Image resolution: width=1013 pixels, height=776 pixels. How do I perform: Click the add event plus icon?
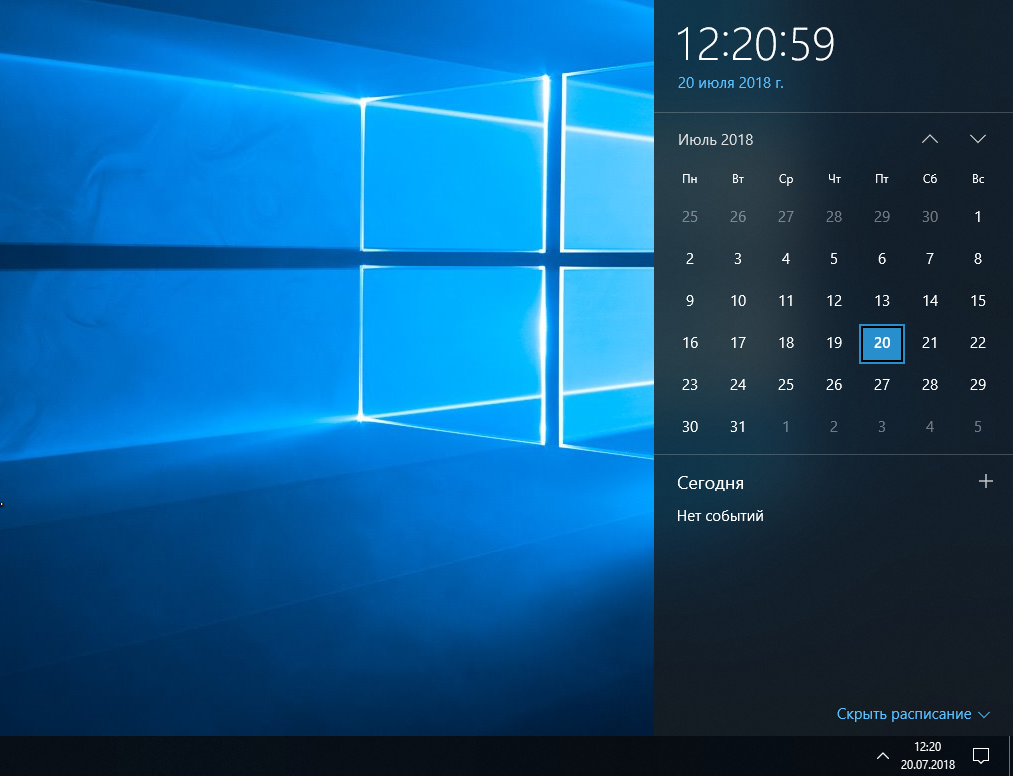click(985, 481)
